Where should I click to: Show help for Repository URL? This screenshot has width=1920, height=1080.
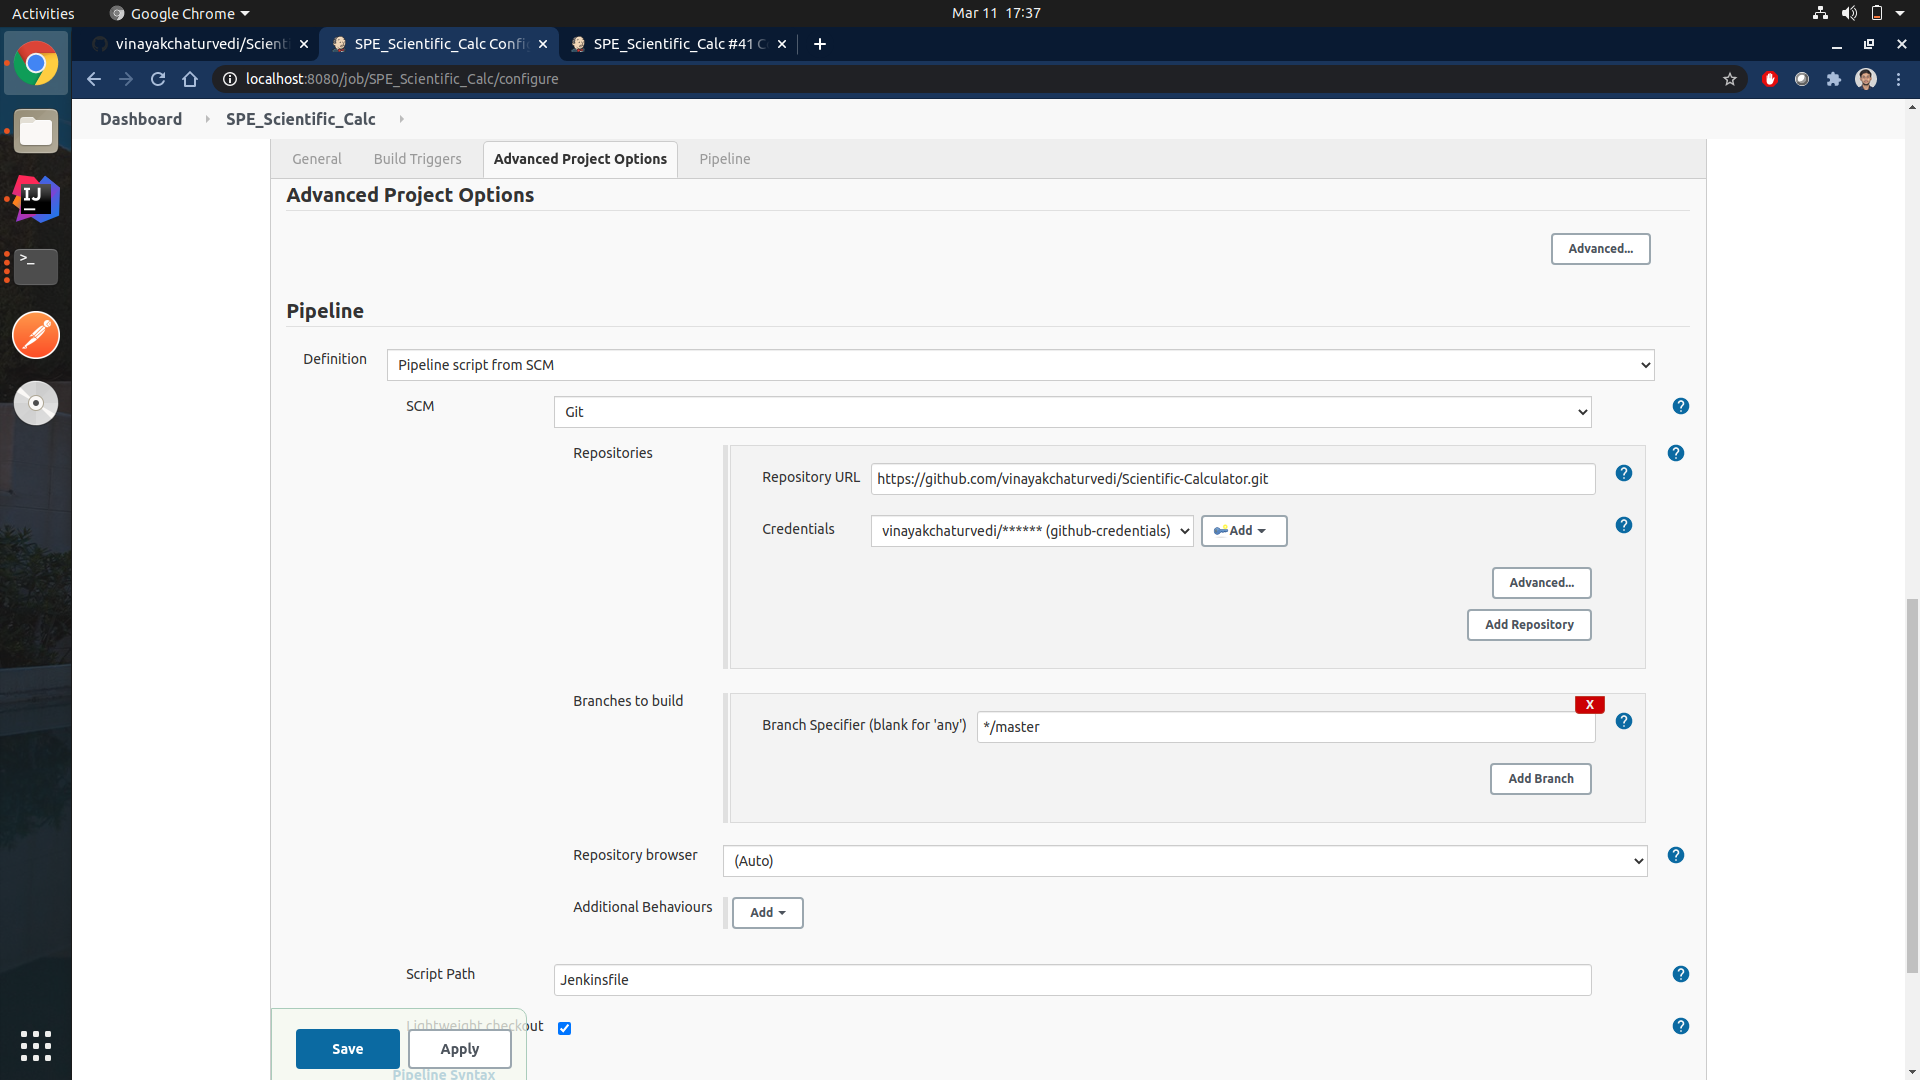point(1624,473)
